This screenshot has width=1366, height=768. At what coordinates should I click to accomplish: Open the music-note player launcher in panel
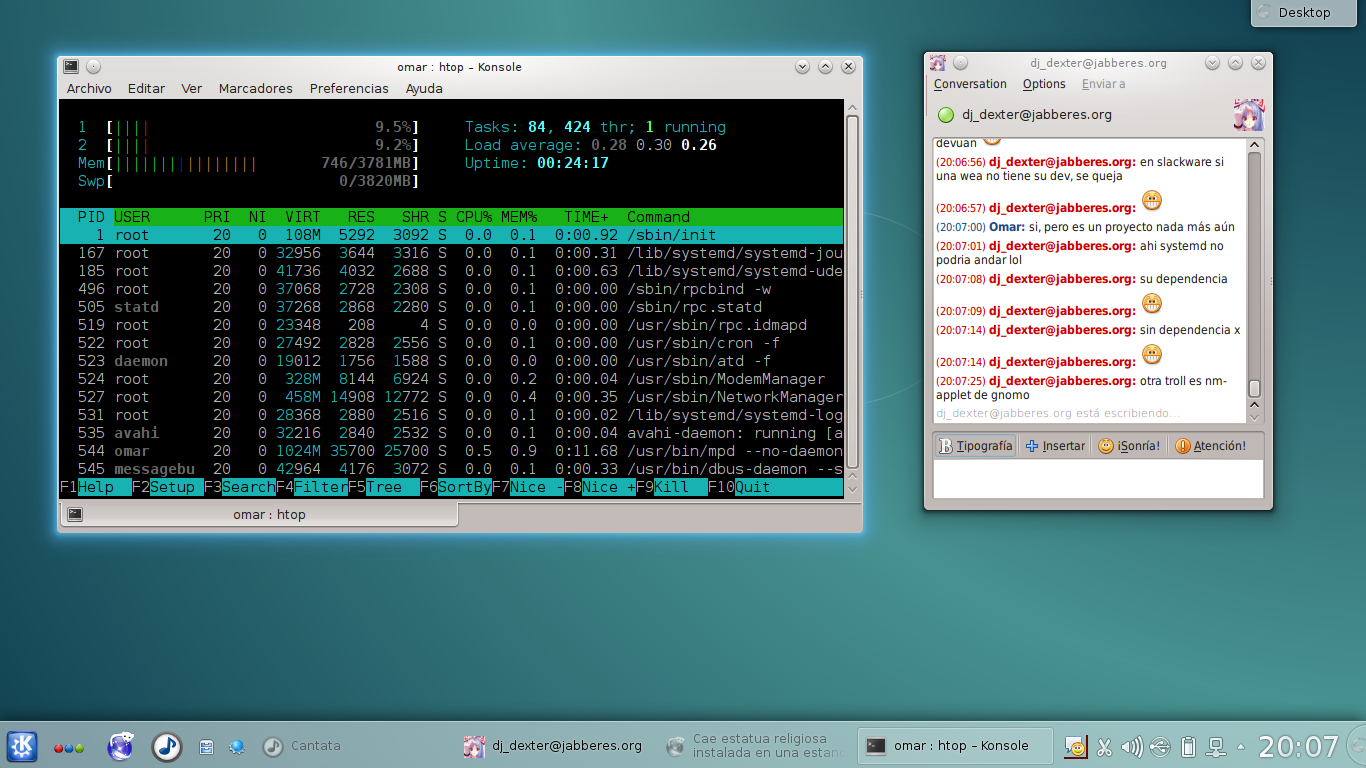(167, 746)
